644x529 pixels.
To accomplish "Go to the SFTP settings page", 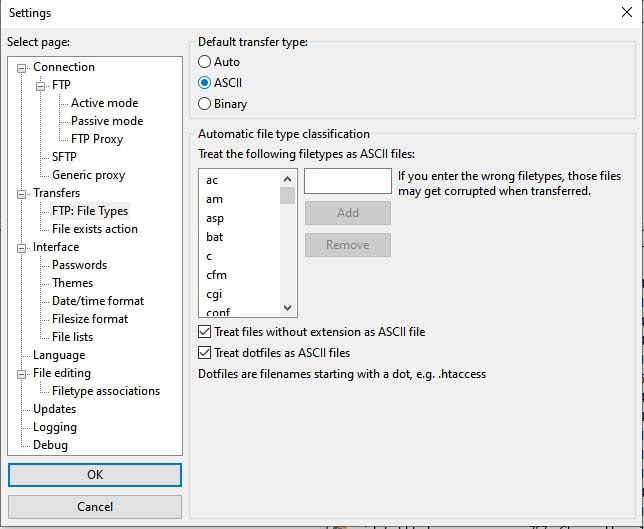I will tap(64, 157).
